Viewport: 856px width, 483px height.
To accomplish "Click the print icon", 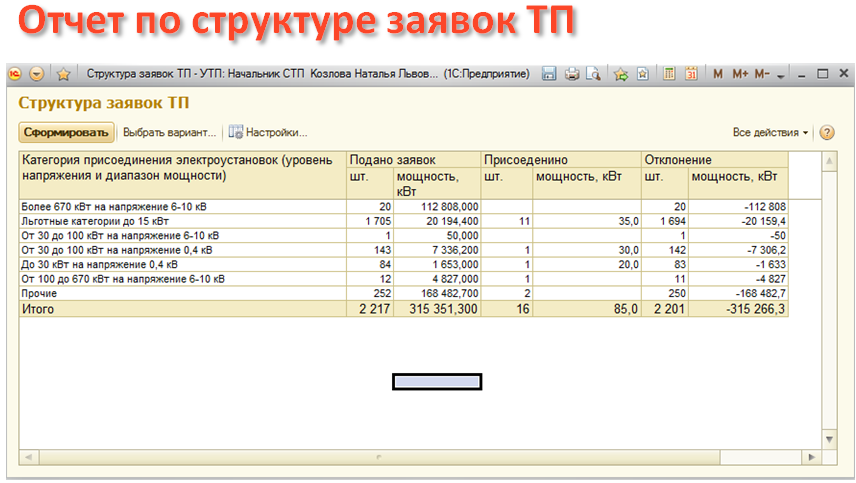I will coord(572,74).
